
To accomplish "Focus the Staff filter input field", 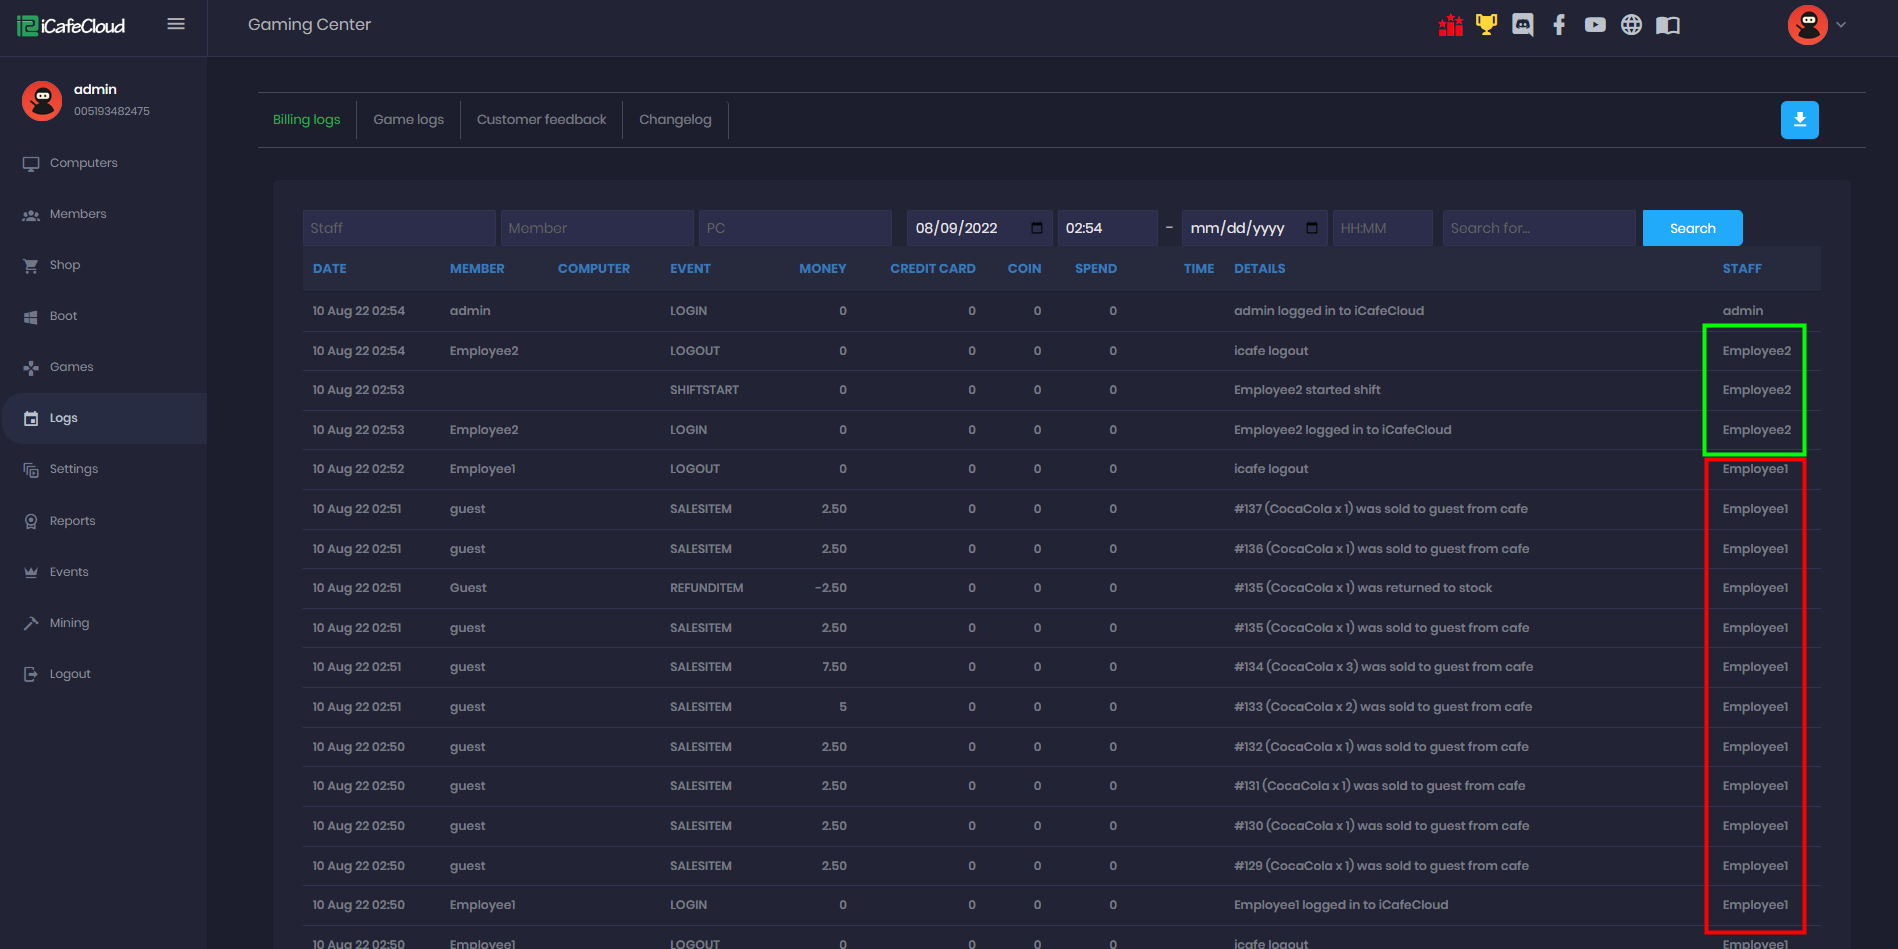I will click(x=398, y=228).
